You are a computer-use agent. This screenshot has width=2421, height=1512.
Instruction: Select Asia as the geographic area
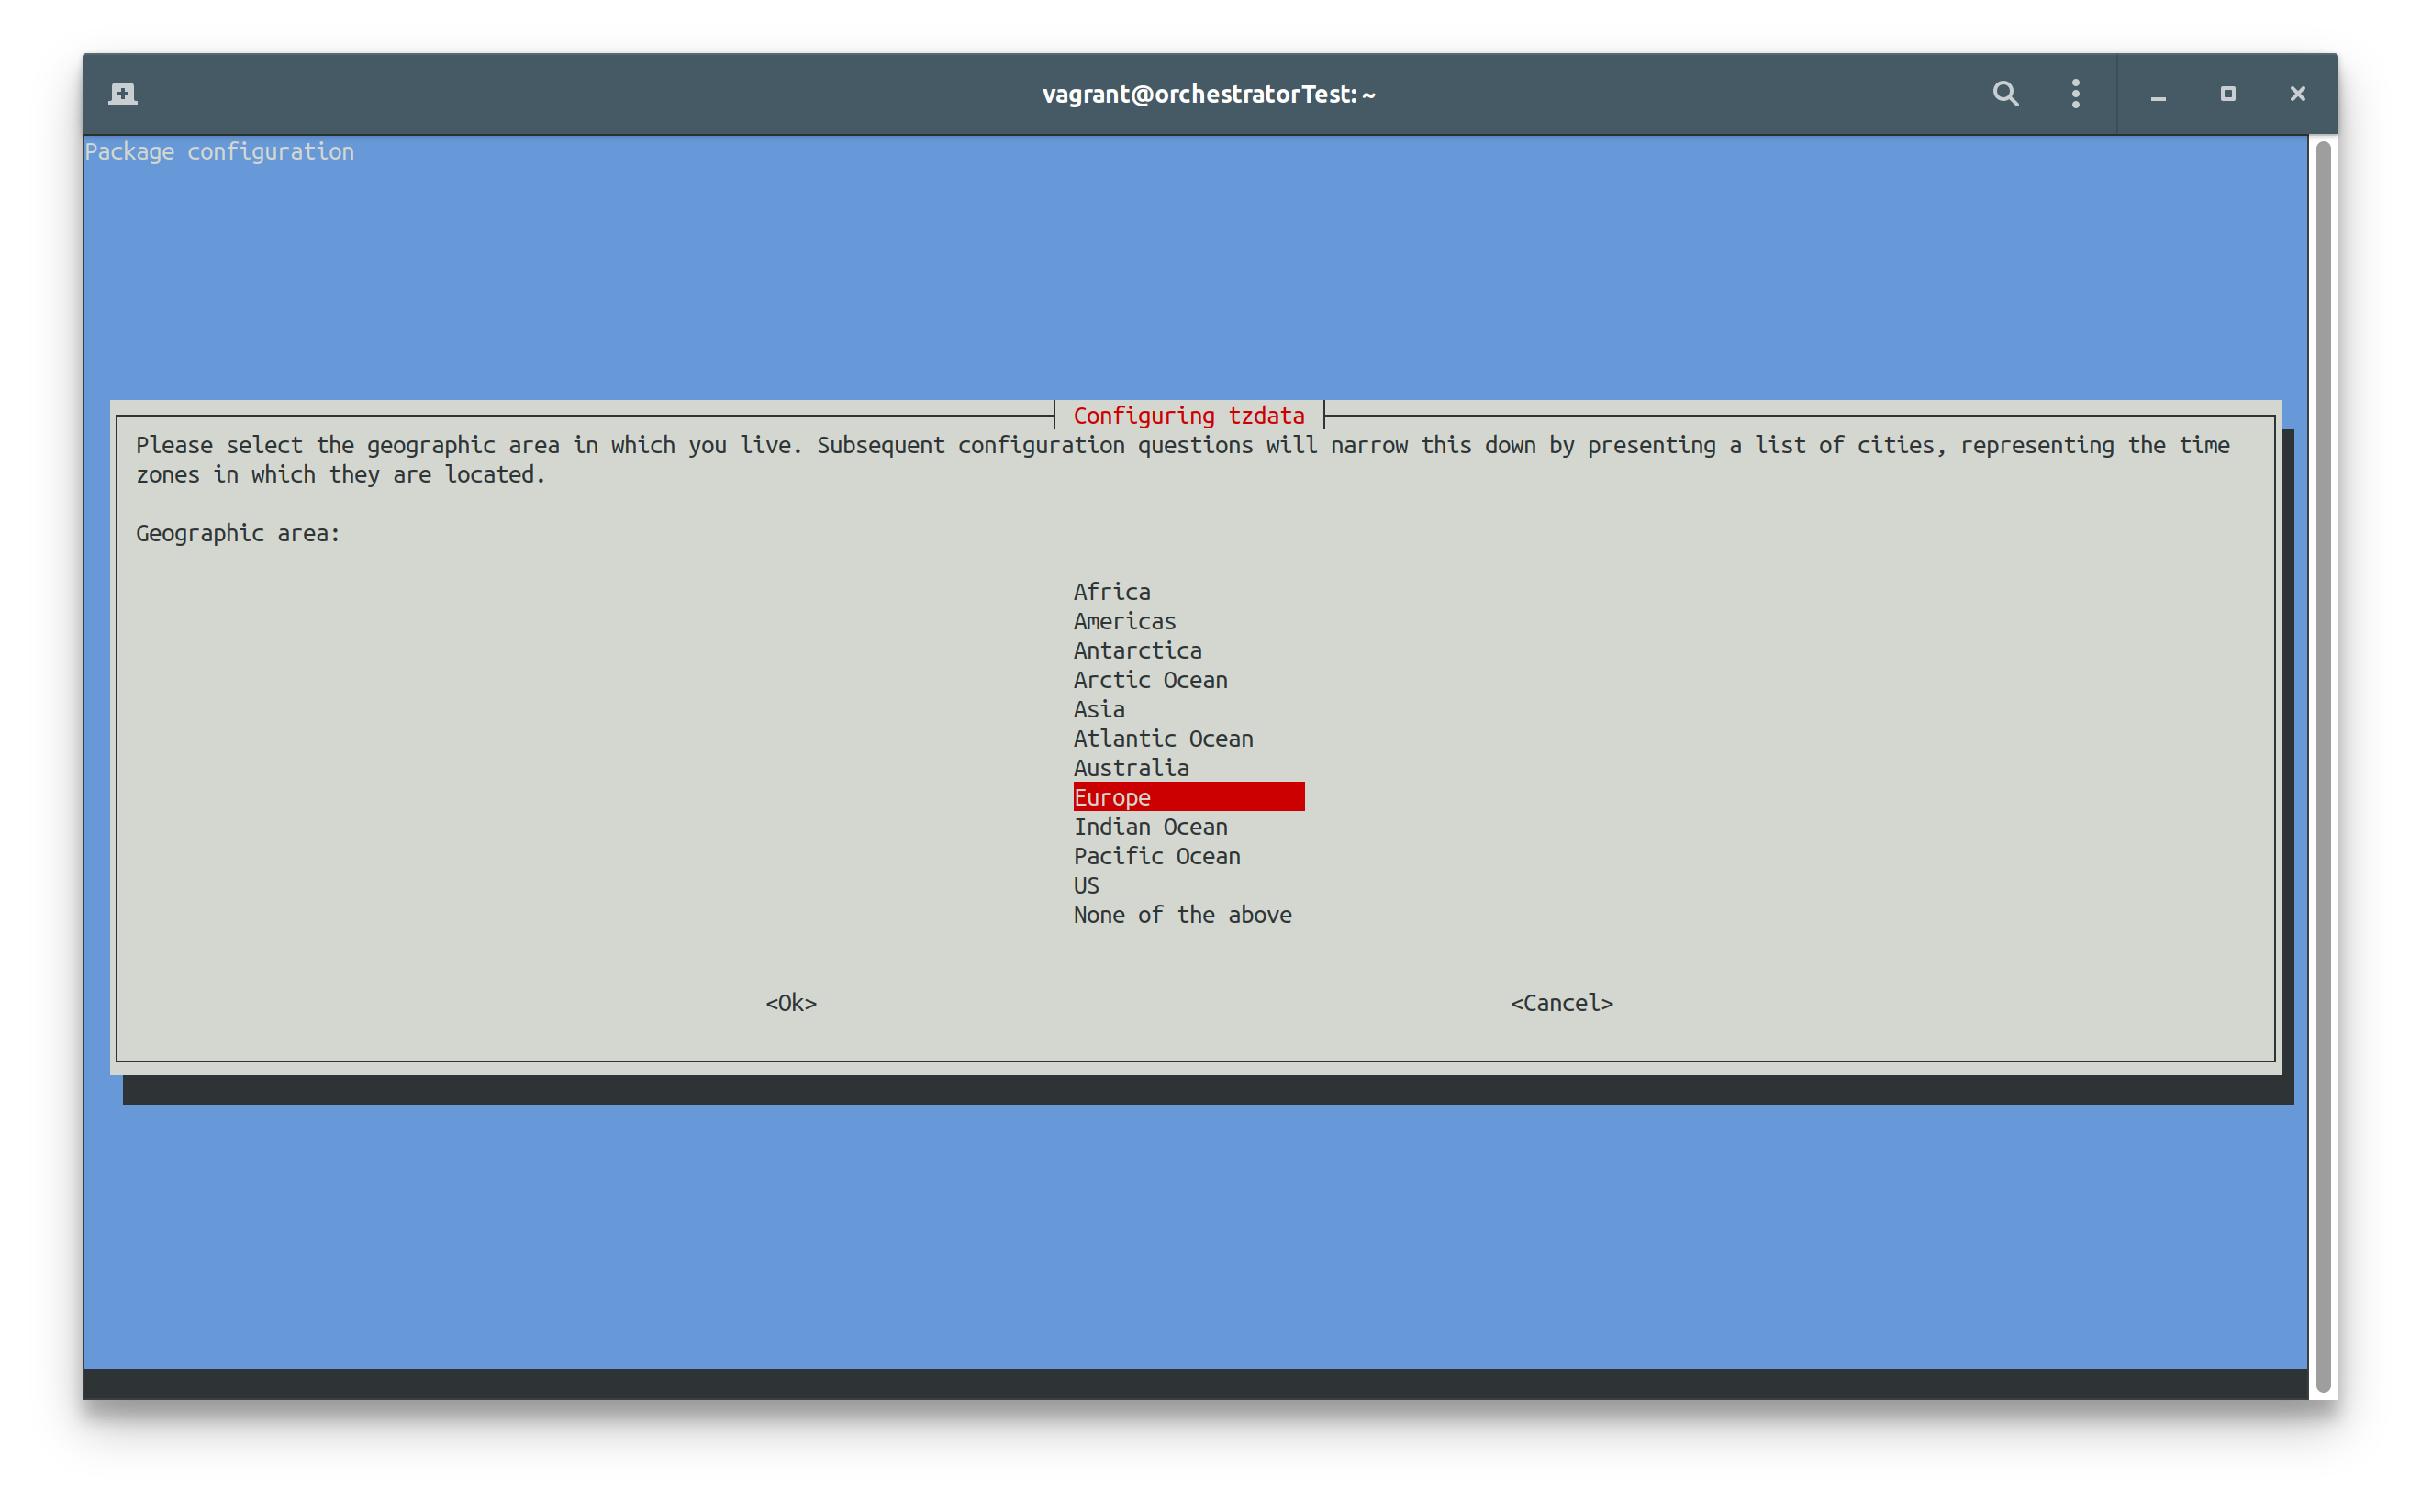pyautogui.click(x=1099, y=710)
